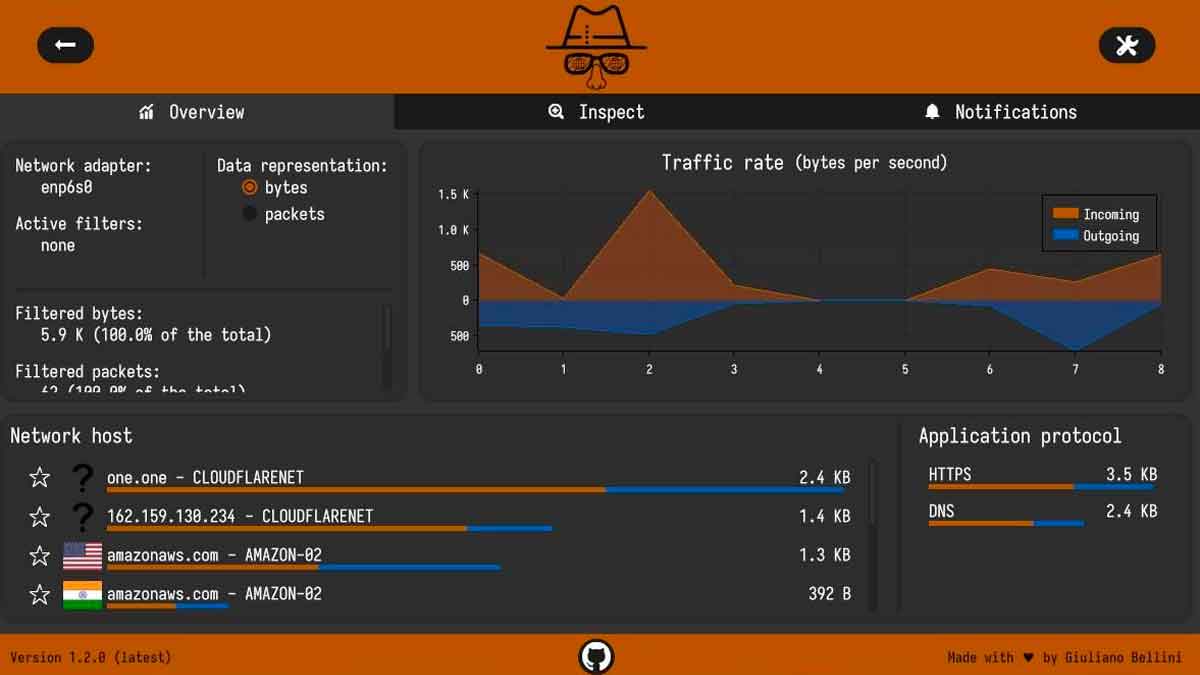Image resolution: width=1200 pixels, height=675 pixels.
Task: Click the Incoming legend label
Action: tap(1111, 214)
